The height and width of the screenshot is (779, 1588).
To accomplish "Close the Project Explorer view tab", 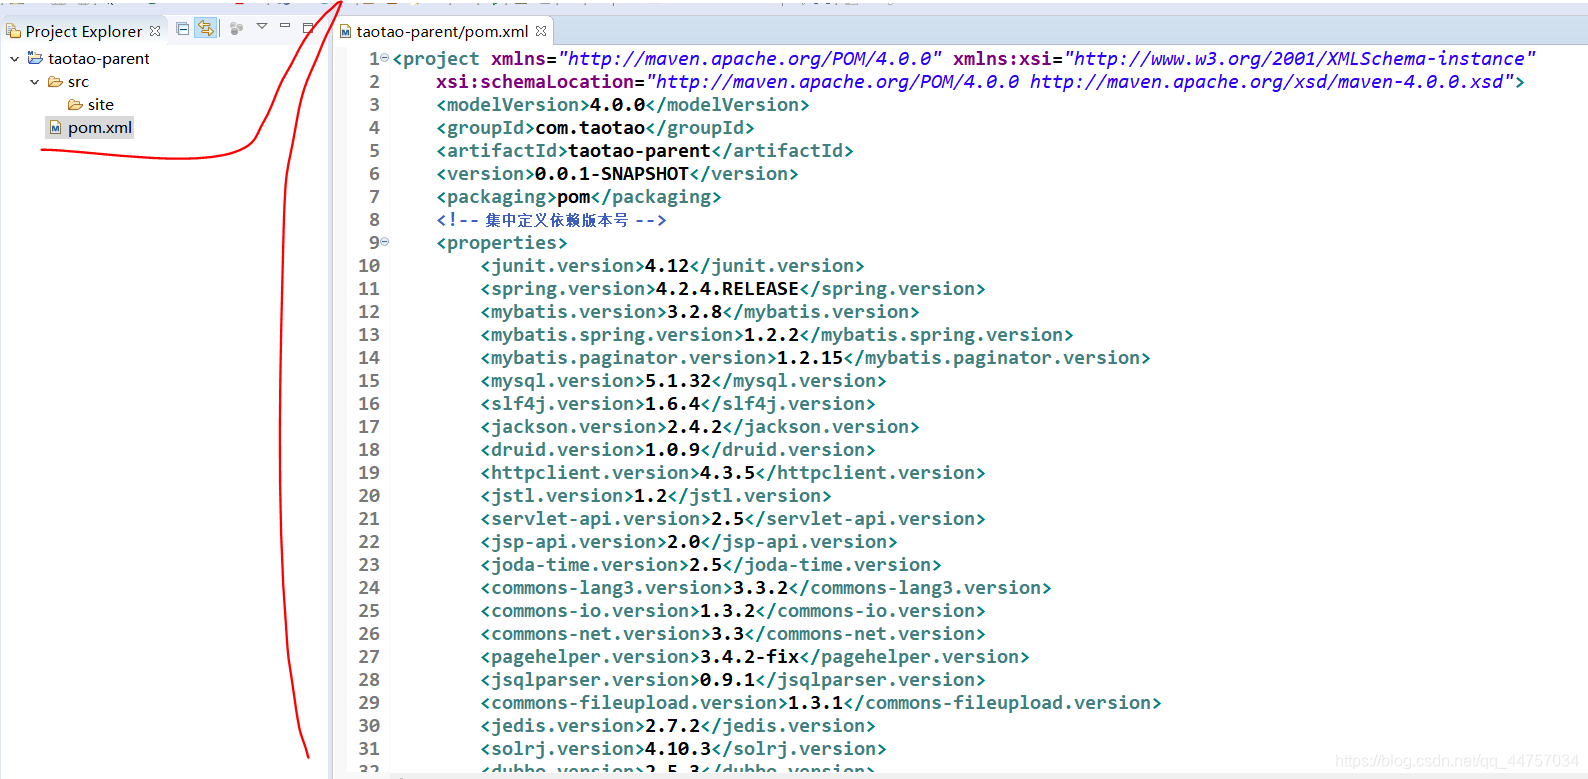I will (155, 31).
